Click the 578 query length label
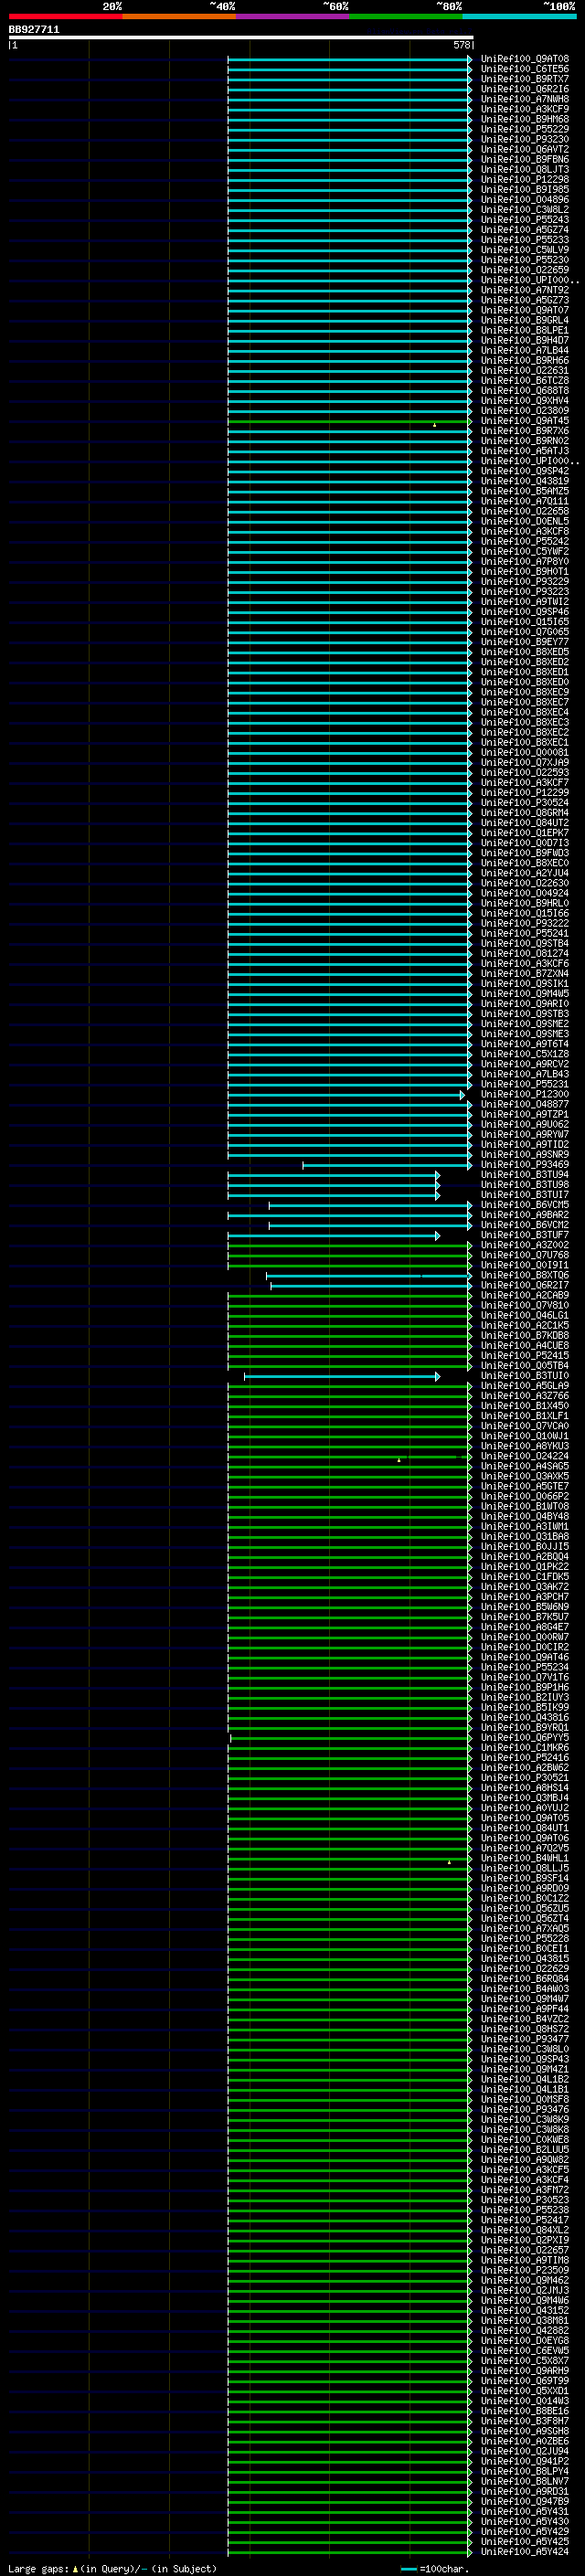 [x=461, y=45]
